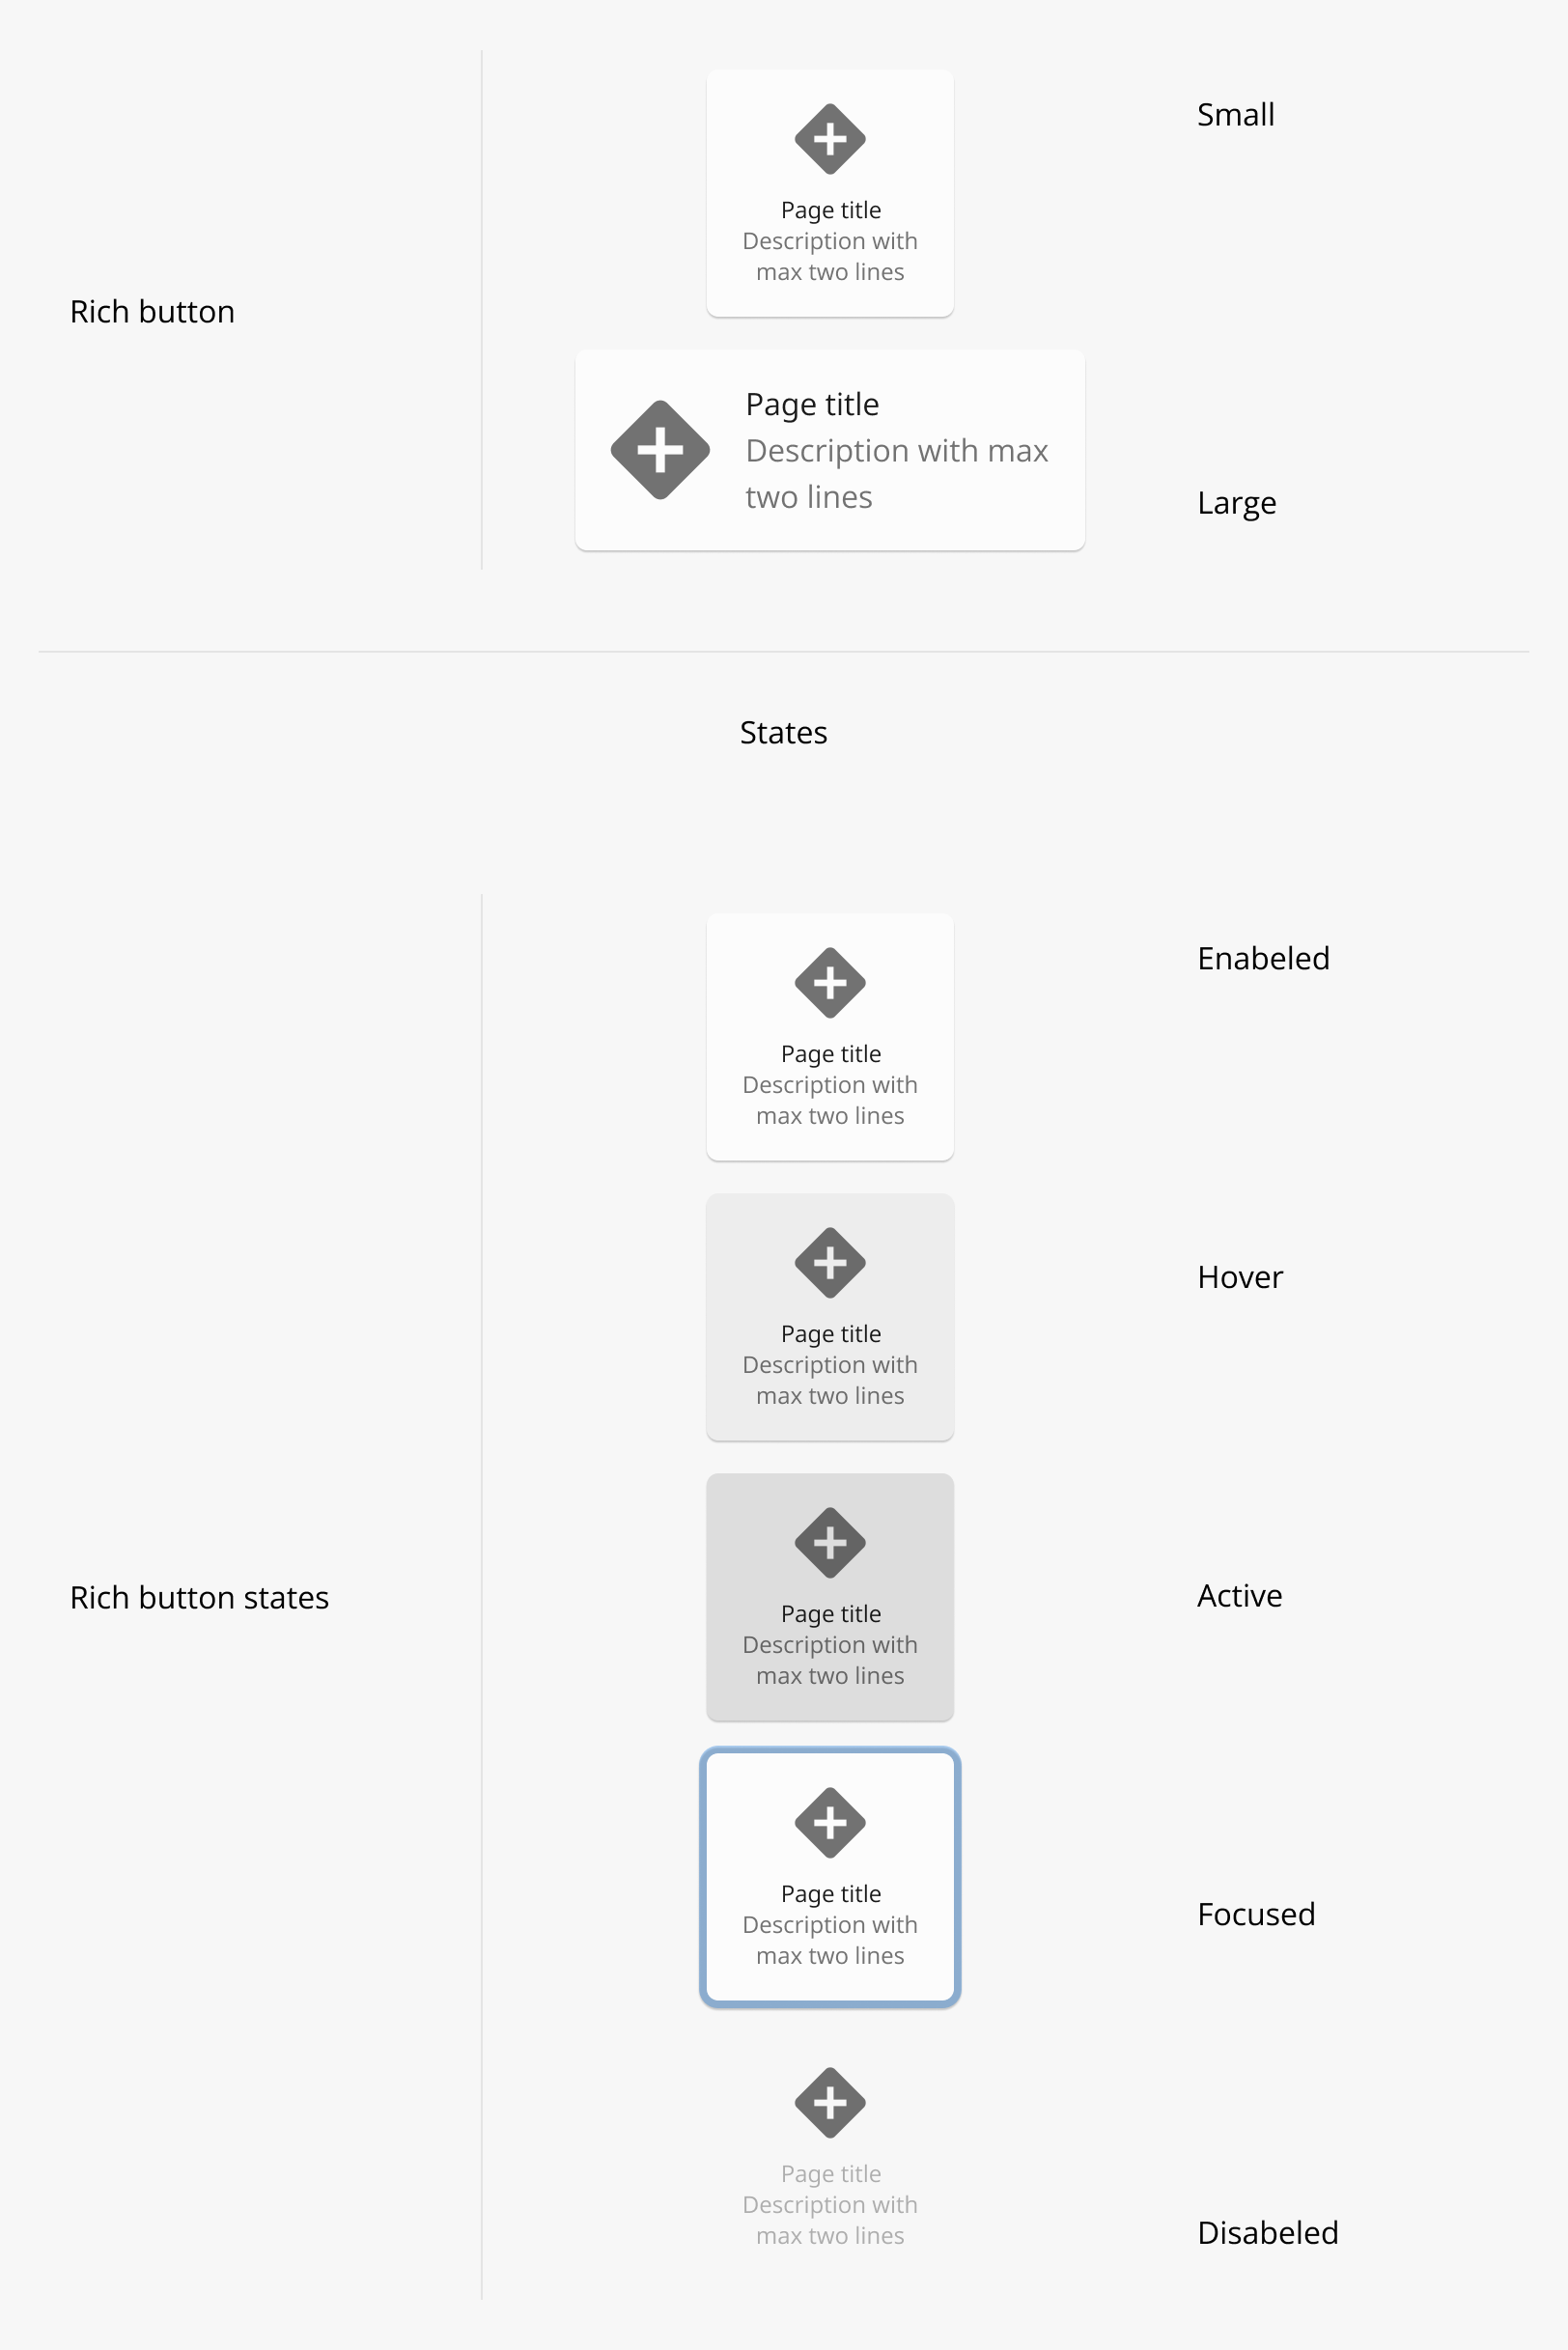
Task: Click the plus icon in the Hover state button
Action: [830, 1262]
